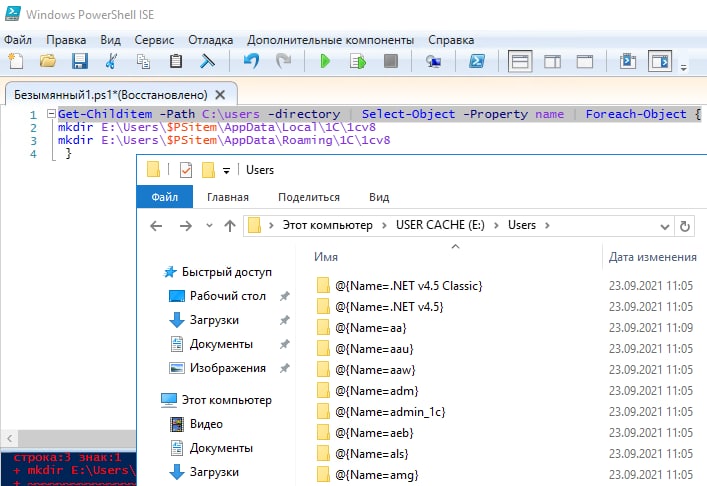Open the toolbar overflow options arrow
This screenshot has height=486, width=707.
point(684,67)
